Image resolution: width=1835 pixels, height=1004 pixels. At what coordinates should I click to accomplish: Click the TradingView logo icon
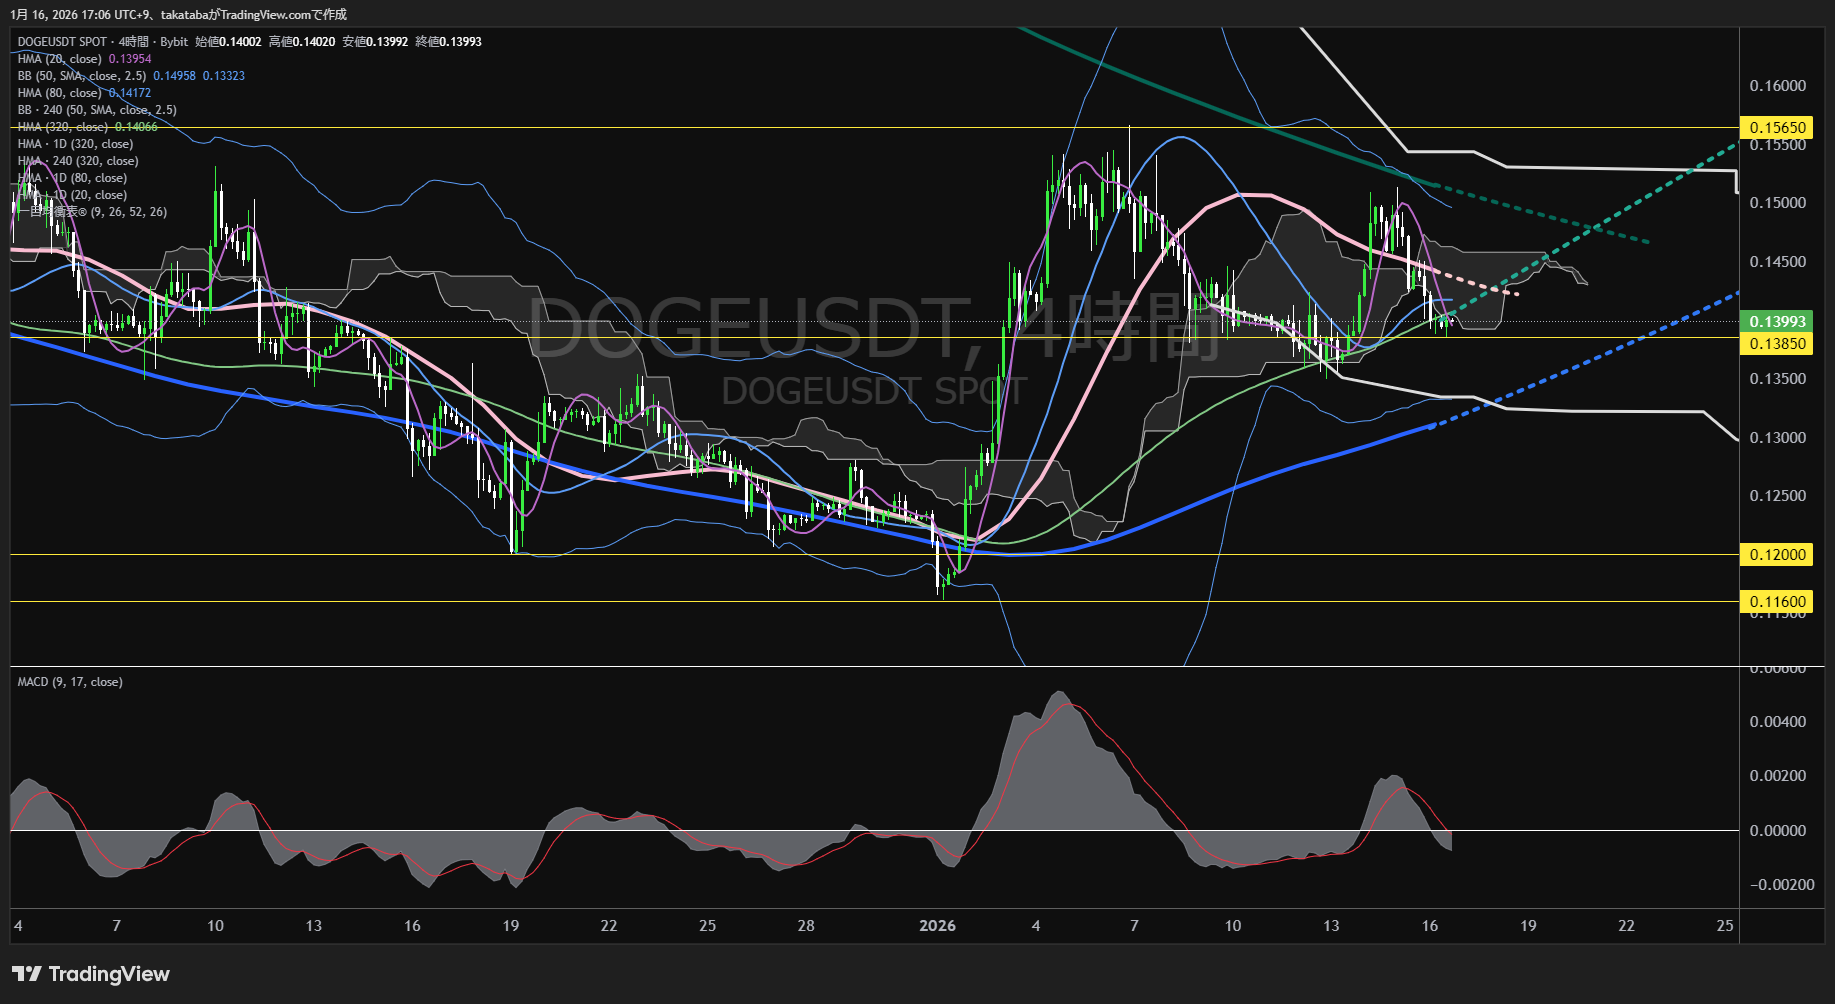click(27, 974)
